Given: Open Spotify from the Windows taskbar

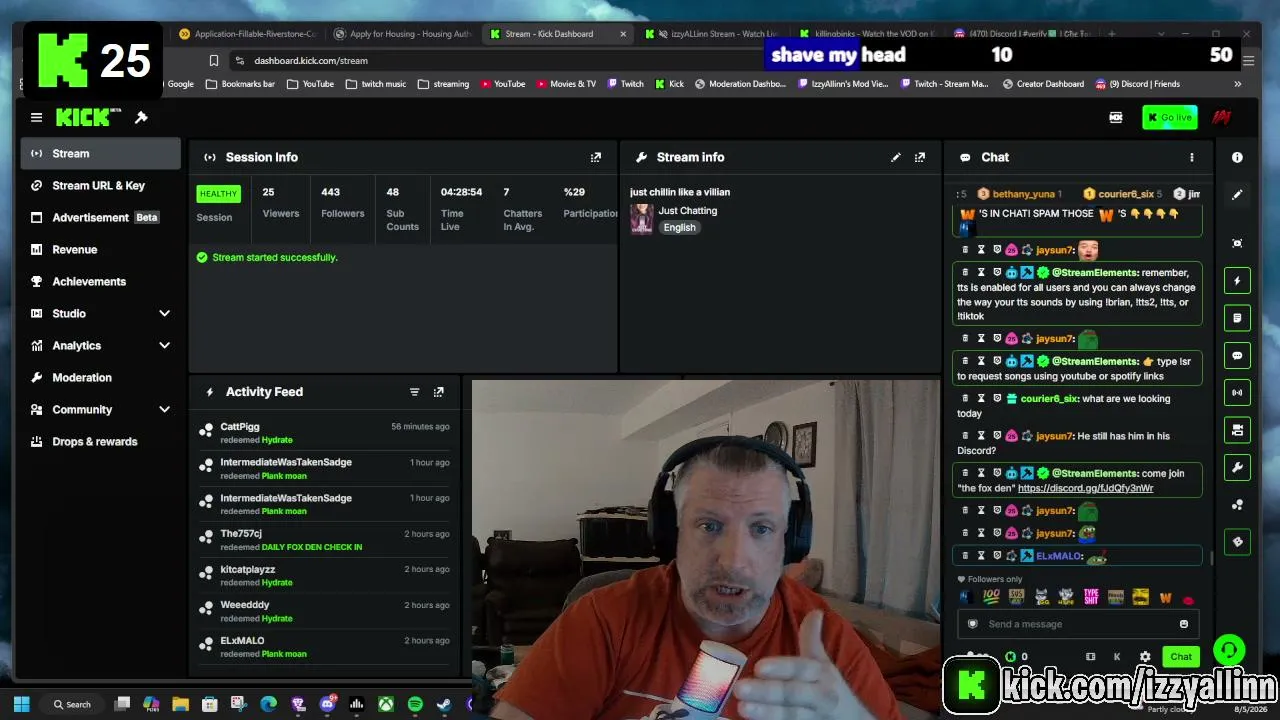Looking at the screenshot, I should click(415, 704).
